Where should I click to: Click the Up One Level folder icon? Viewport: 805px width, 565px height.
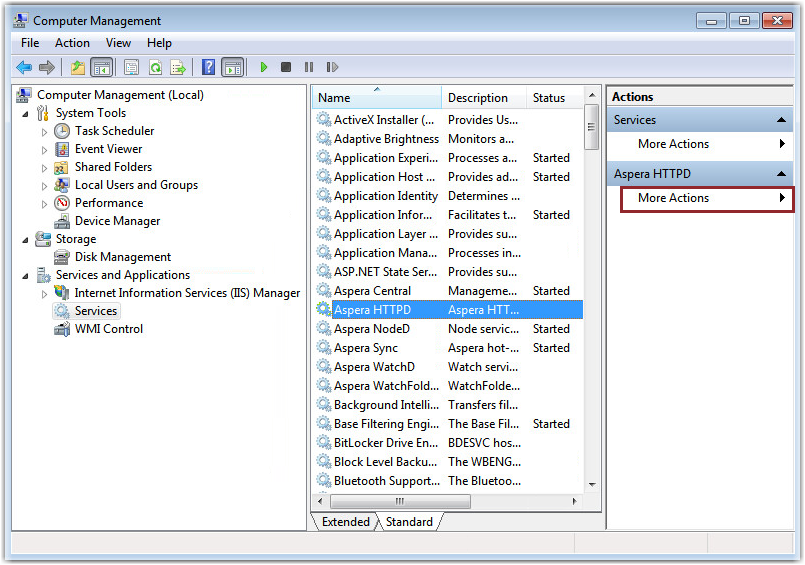(x=78, y=67)
